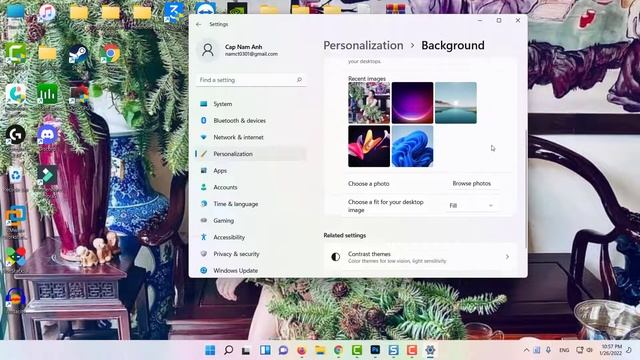Open Gaming settings category
Image resolution: width=640 pixels, height=360 pixels.
coord(251,220)
